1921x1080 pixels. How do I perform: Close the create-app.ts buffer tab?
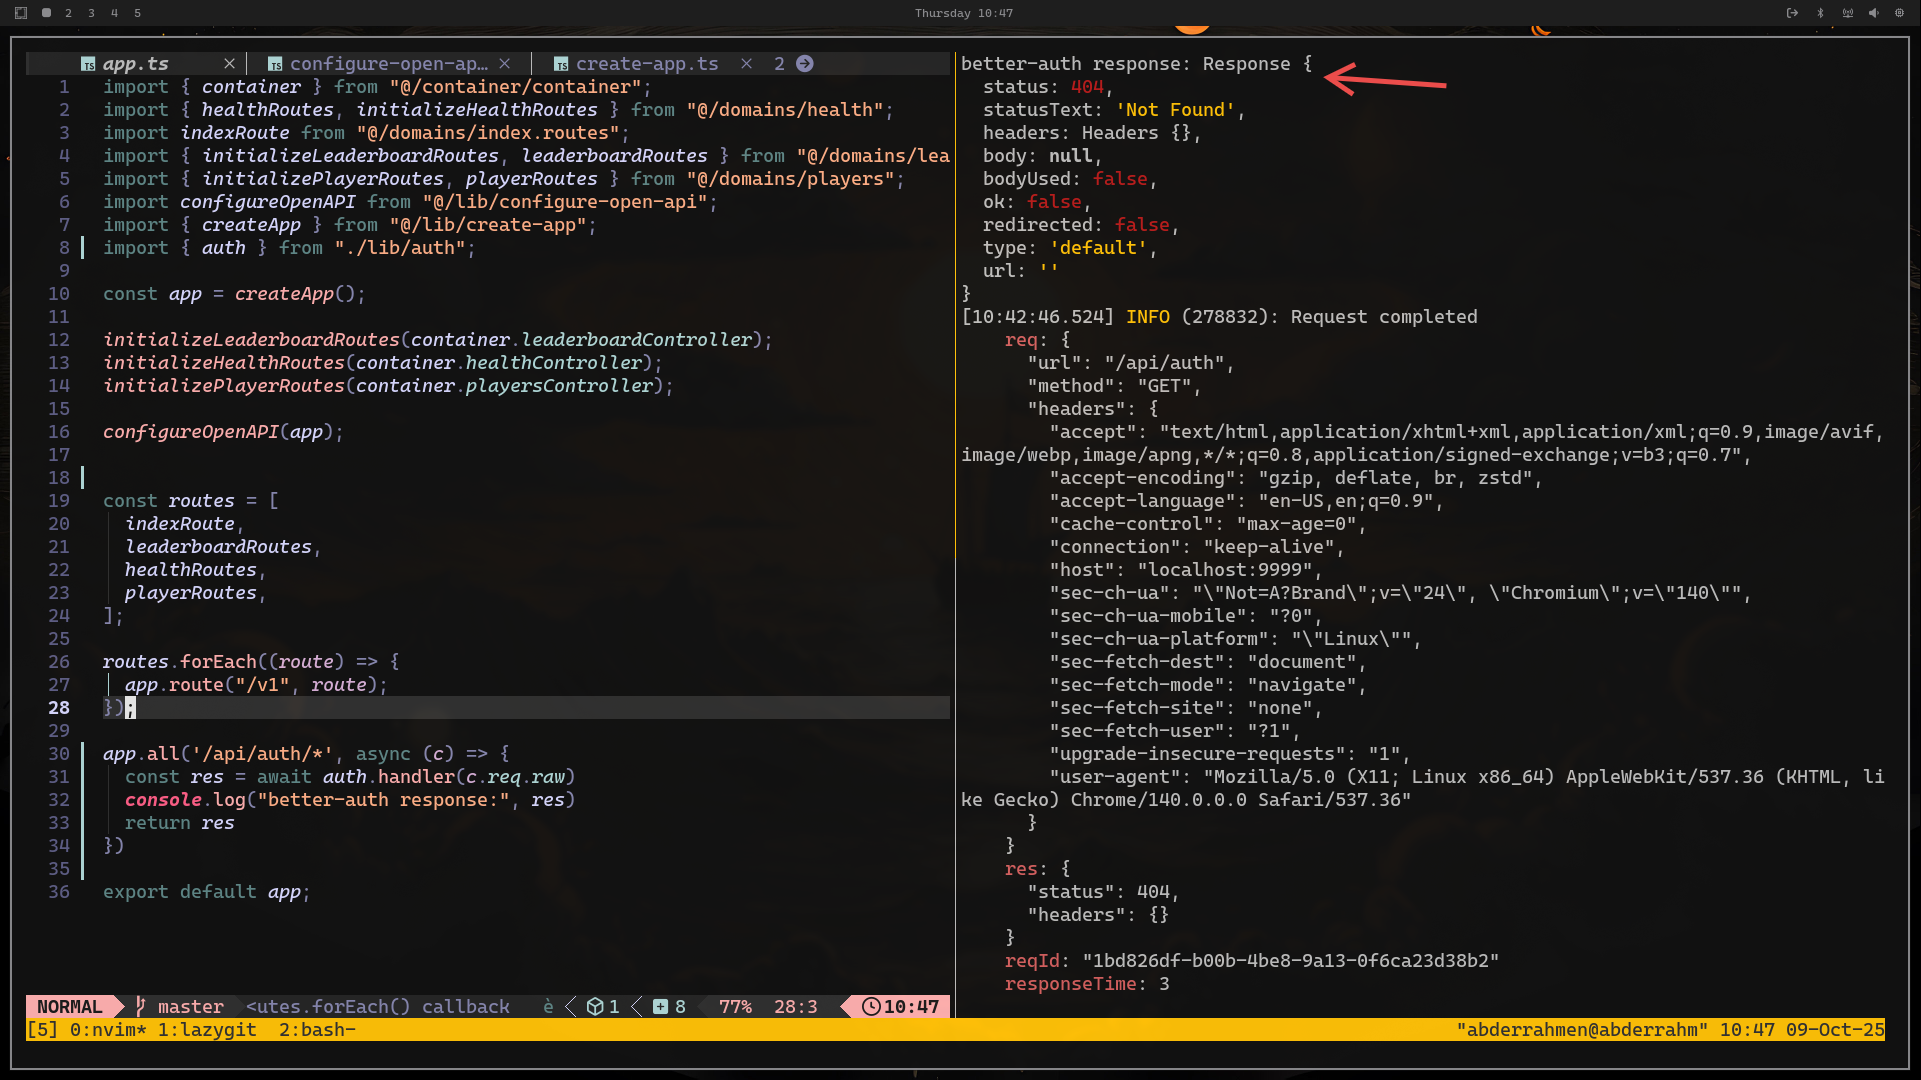[x=746, y=64]
